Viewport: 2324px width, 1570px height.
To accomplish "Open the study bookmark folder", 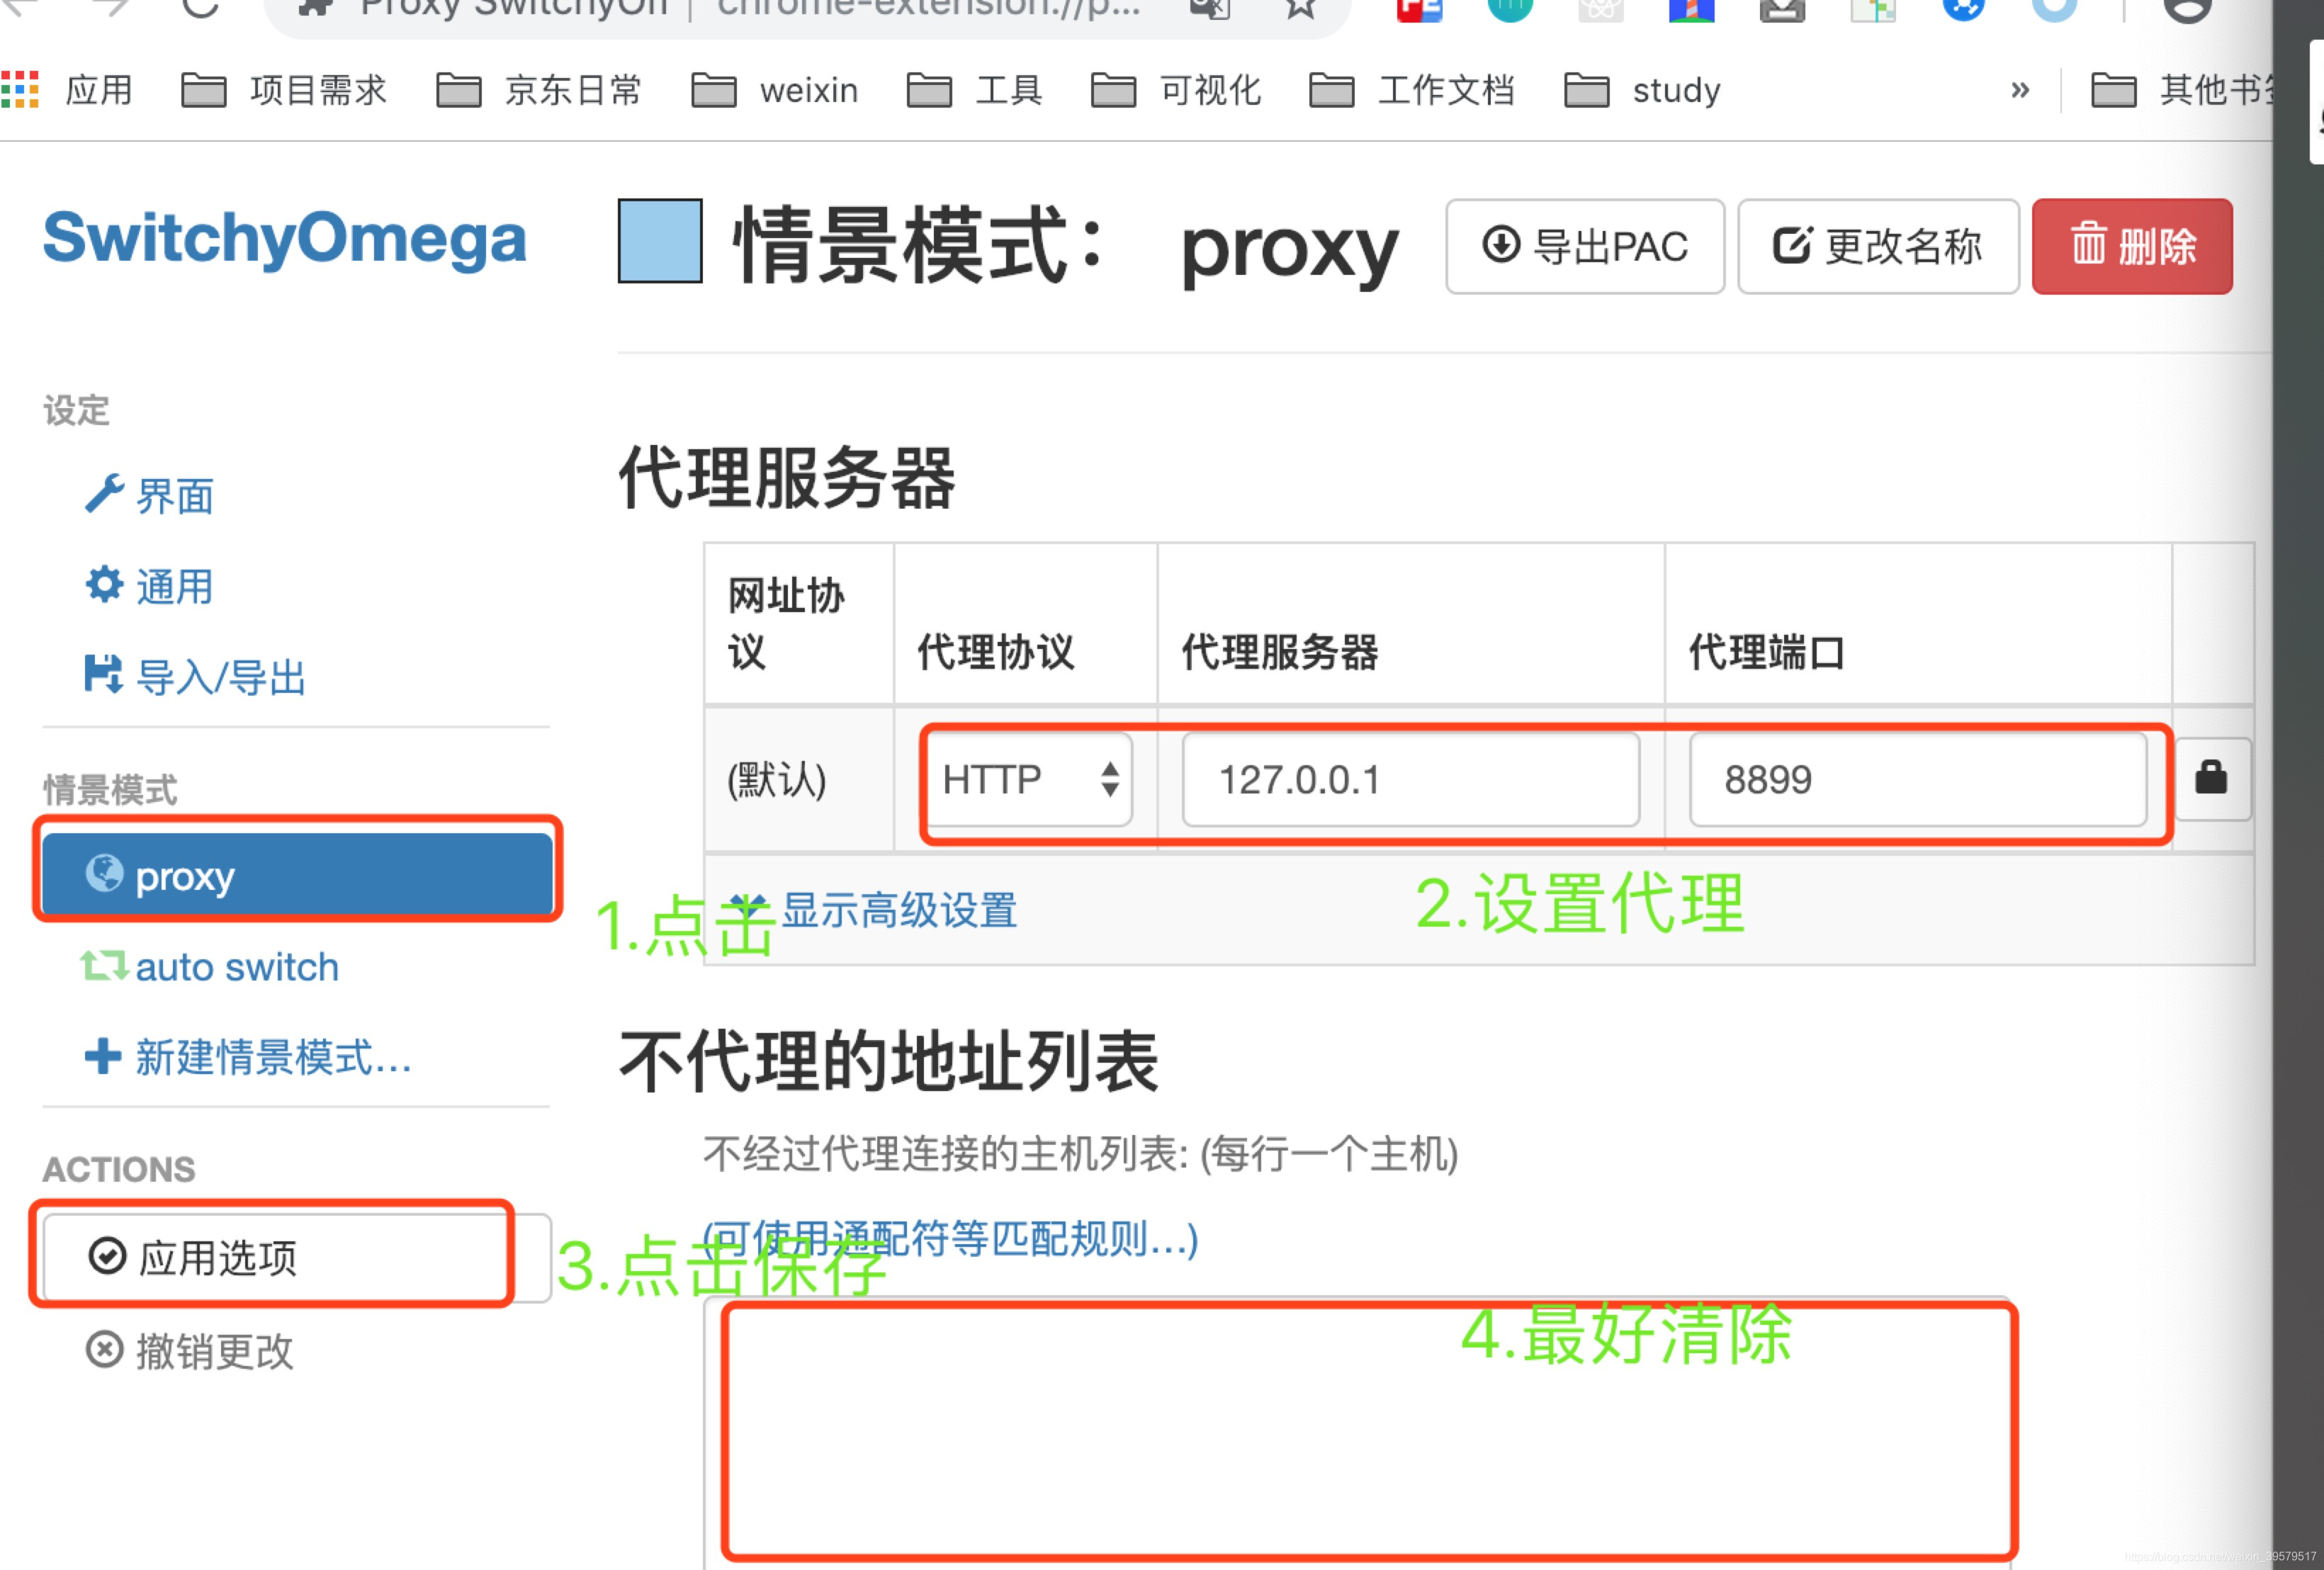I will click(1643, 90).
